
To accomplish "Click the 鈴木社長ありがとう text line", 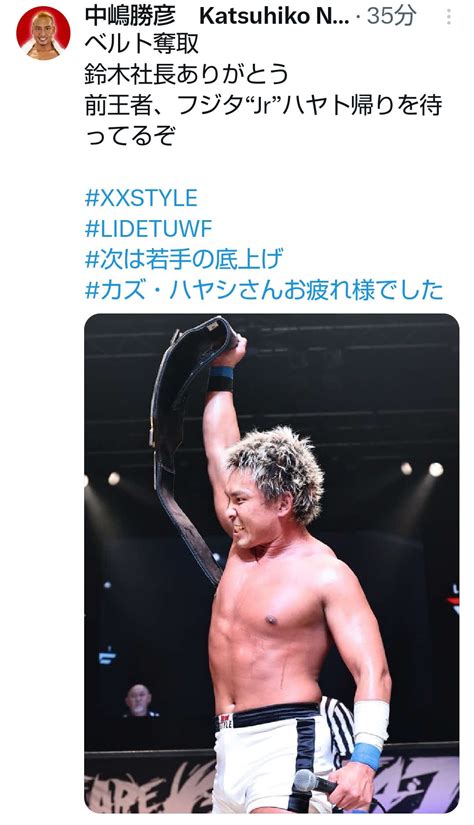I will click(x=187, y=75).
